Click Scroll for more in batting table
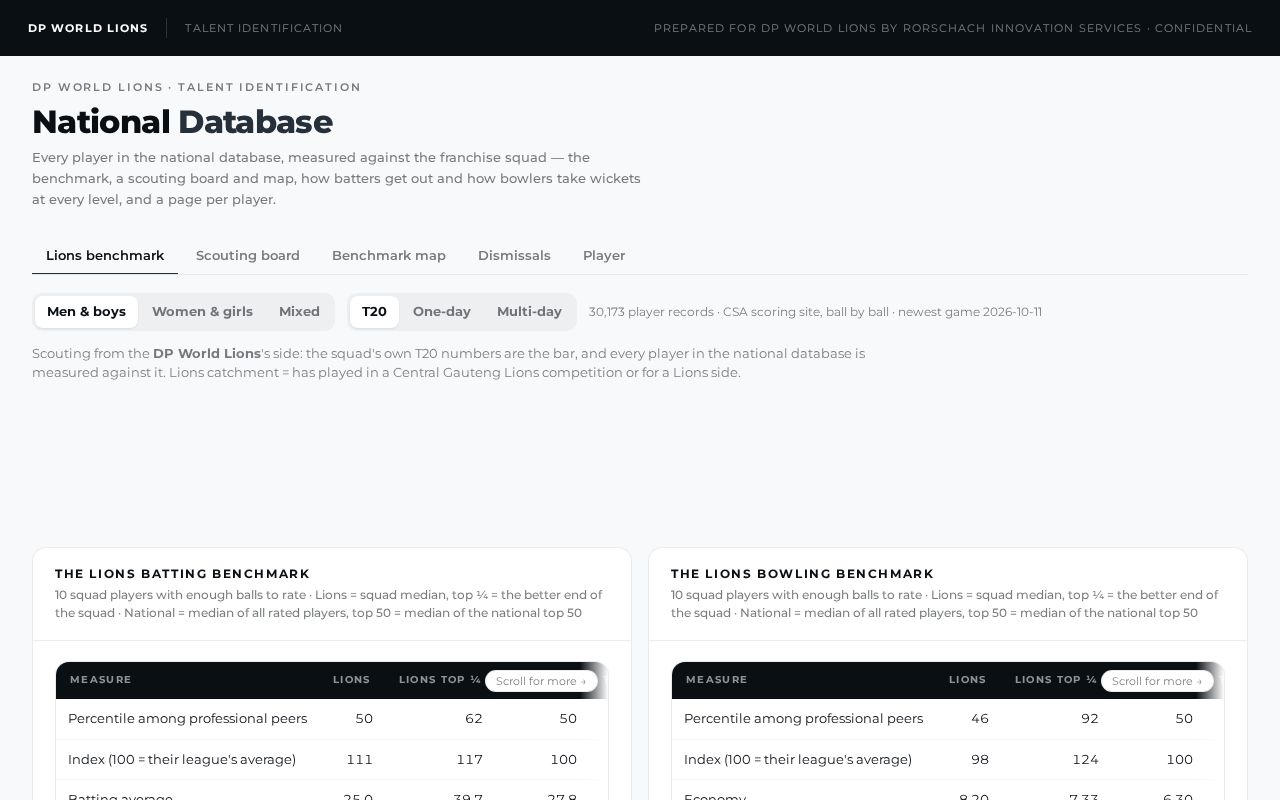The image size is (1280, 800). 541,681
